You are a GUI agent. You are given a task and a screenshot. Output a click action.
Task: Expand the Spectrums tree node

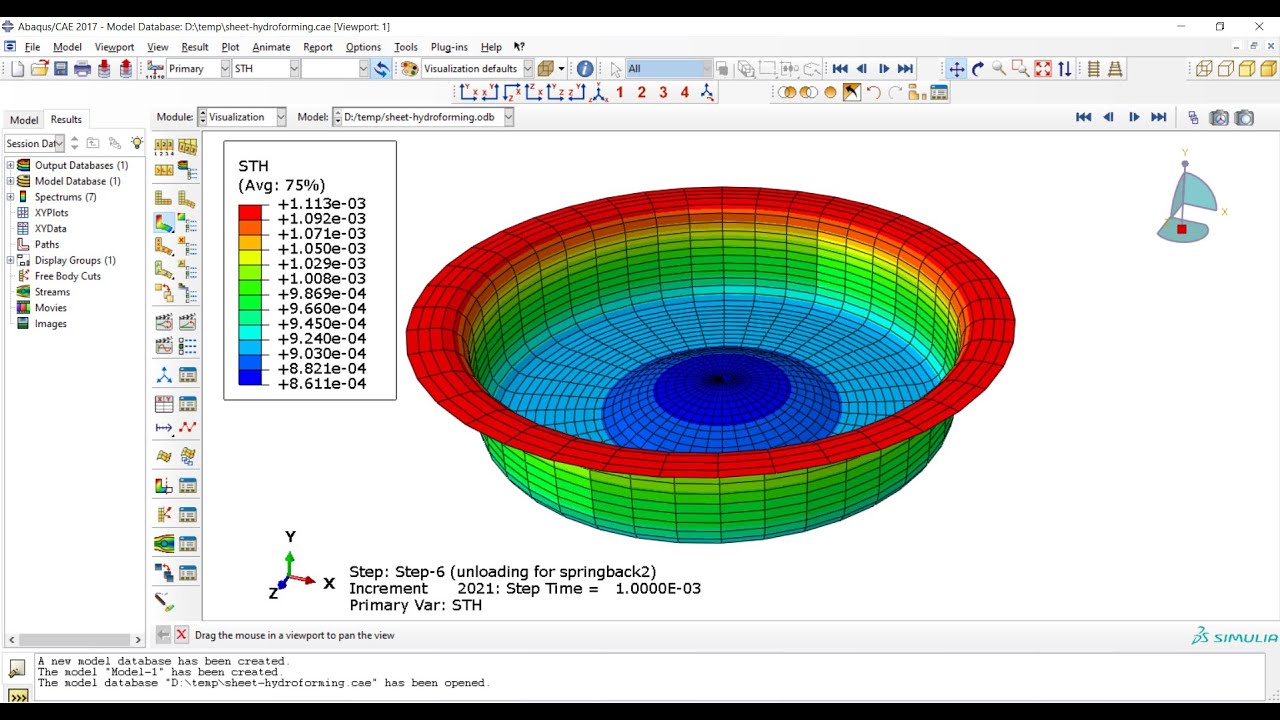tap(10, 197)
